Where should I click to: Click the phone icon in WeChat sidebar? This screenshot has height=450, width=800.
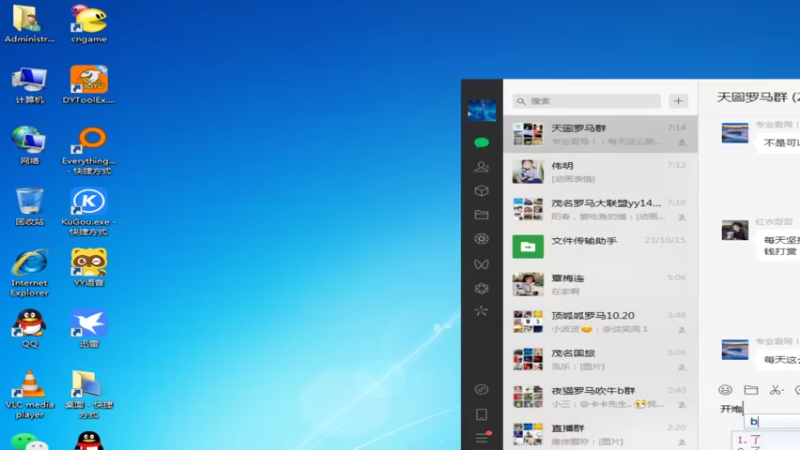[x=482, y=414]
